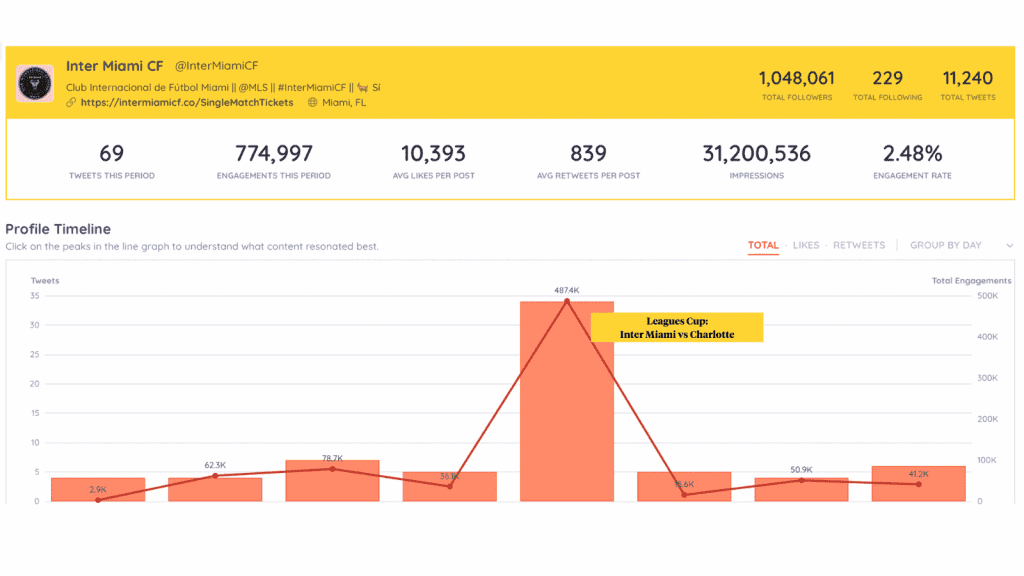1024x576 pixels.
Task: Click the 62.3K data point on the line
Action: point(216,476)
